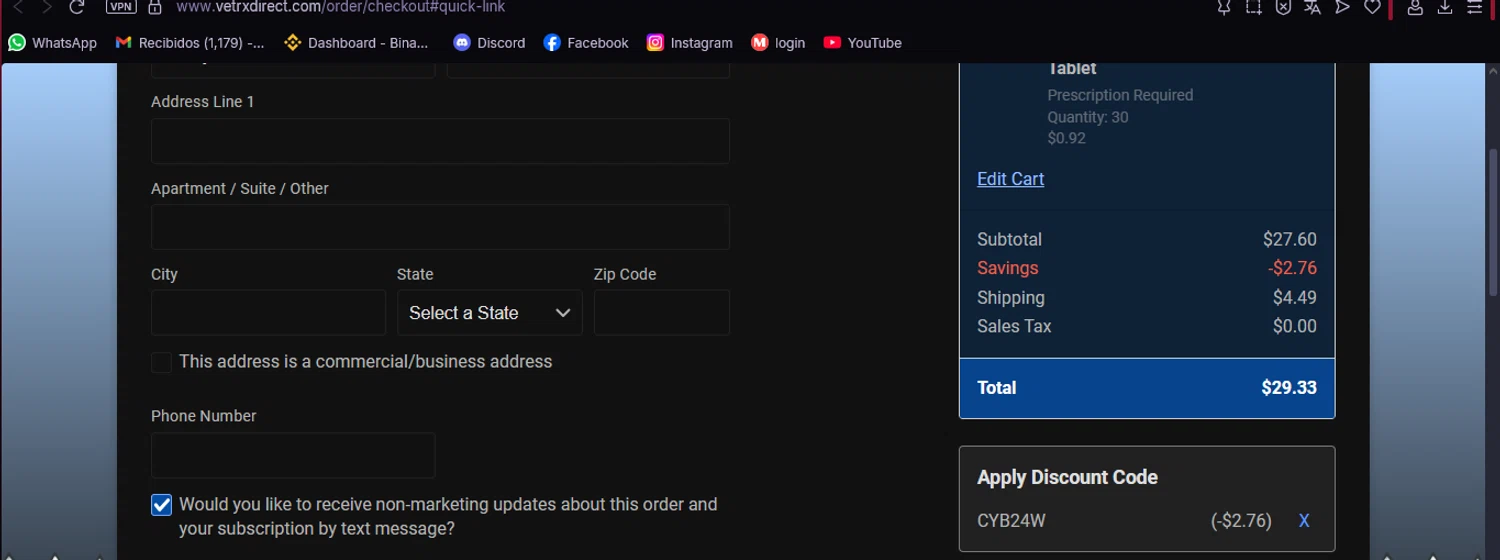The width and height of the screenshot is (1500, 560).
Task: Open the Instagram bookmark
Action: [689, 43]
